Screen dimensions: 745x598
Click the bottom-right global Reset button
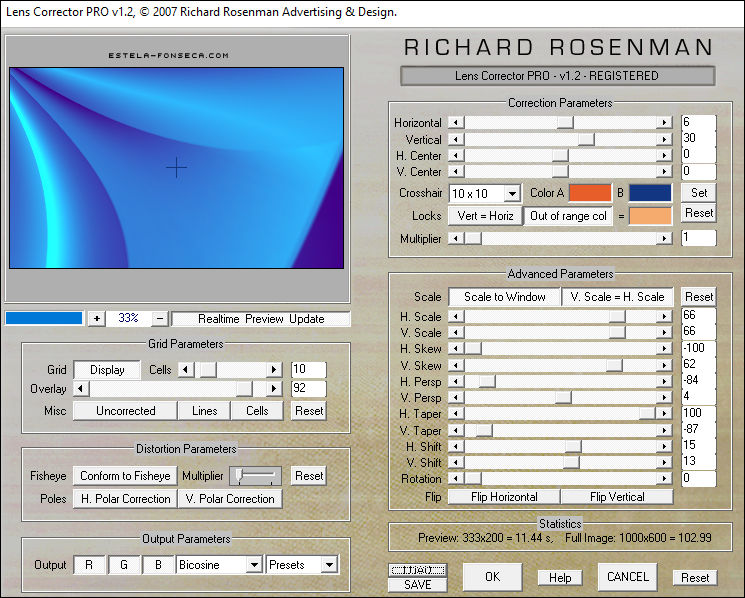pos(695,578)
